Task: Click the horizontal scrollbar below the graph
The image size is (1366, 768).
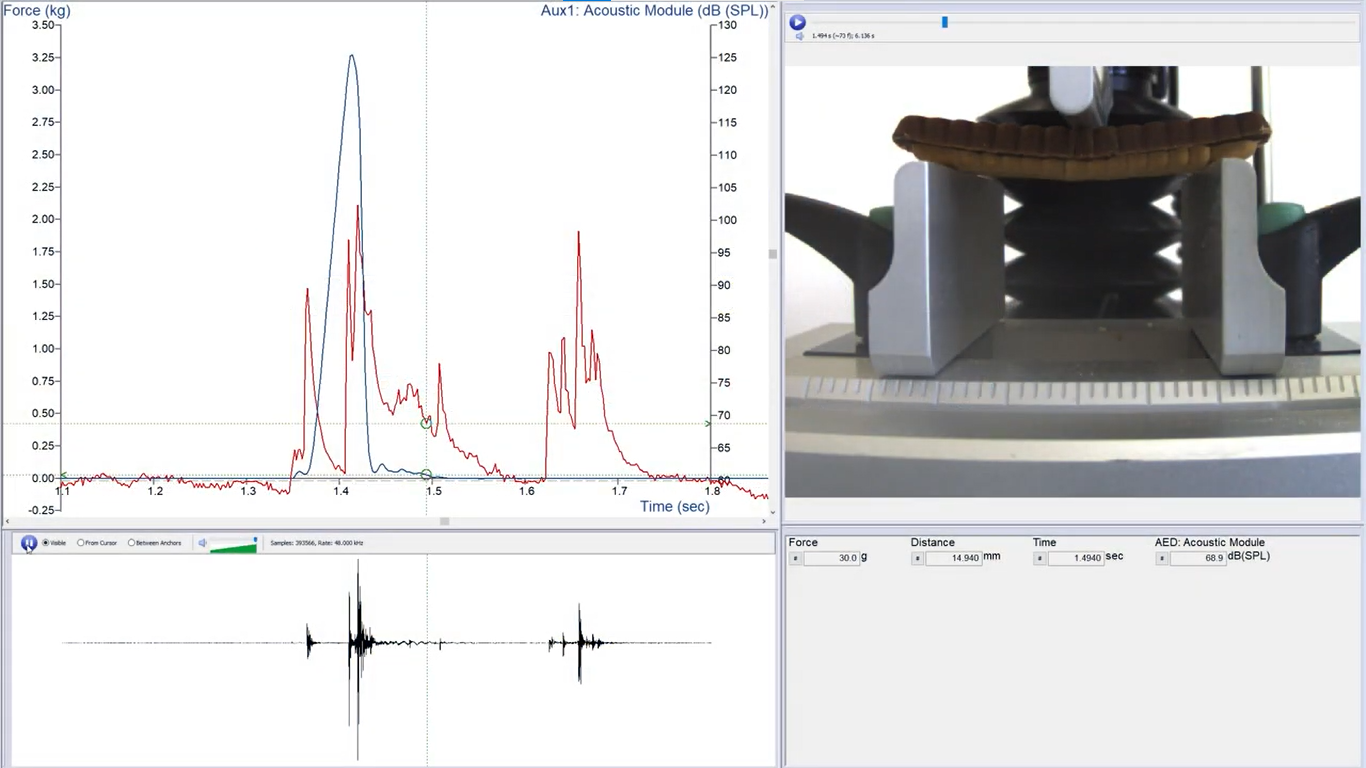Action: (445, 521)
